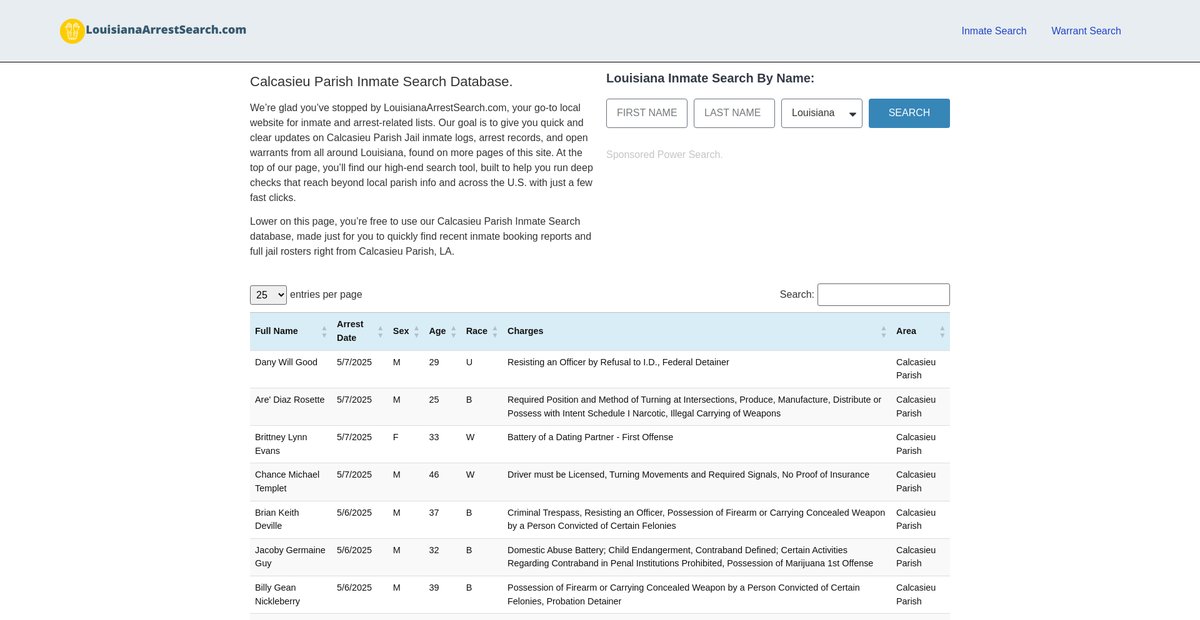
Task: Sort by Charges column arrows icon
Action: point(883,331)
